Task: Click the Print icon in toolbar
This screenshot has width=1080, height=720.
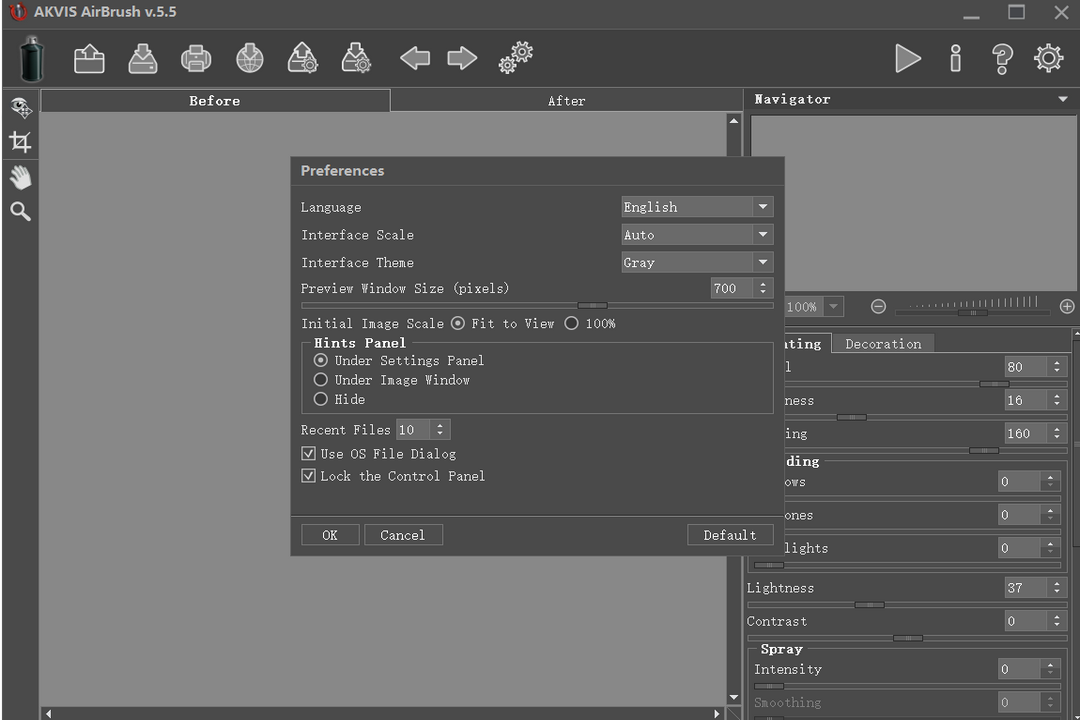Action: [196, 59]
